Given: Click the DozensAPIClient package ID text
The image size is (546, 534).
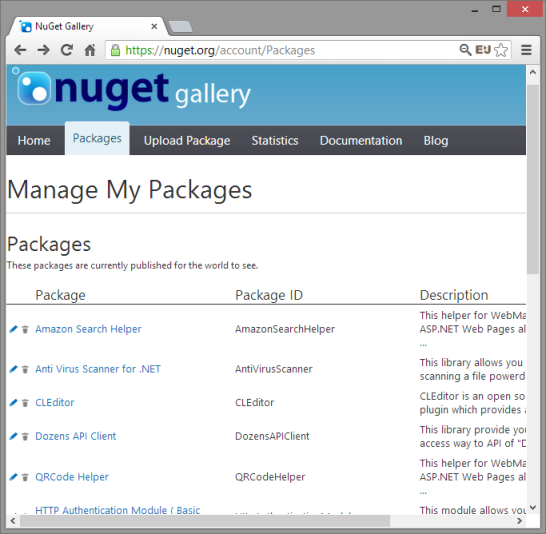Looking at the screenshot, I should [x=272, y=436].
